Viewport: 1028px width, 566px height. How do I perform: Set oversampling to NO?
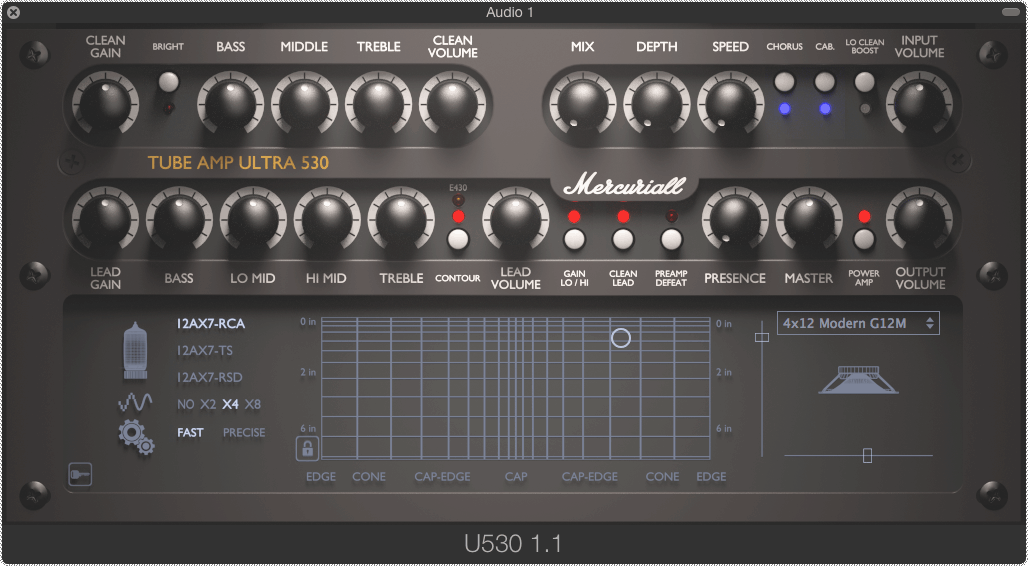(x=186, y=404)
